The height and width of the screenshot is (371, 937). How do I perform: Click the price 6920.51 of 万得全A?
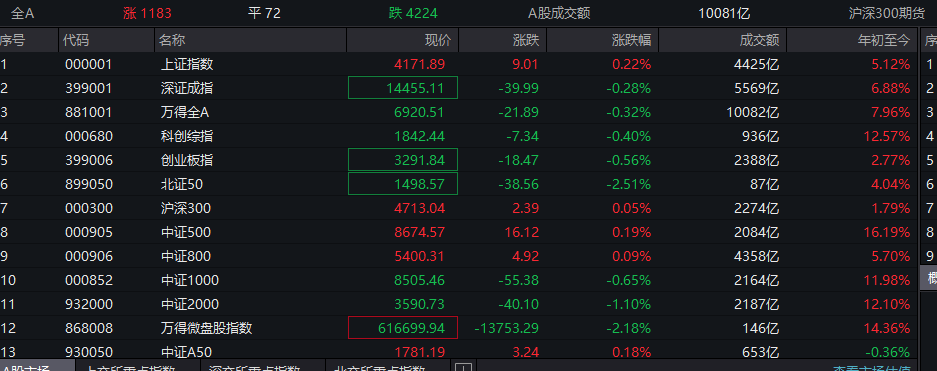pos(419,112)
